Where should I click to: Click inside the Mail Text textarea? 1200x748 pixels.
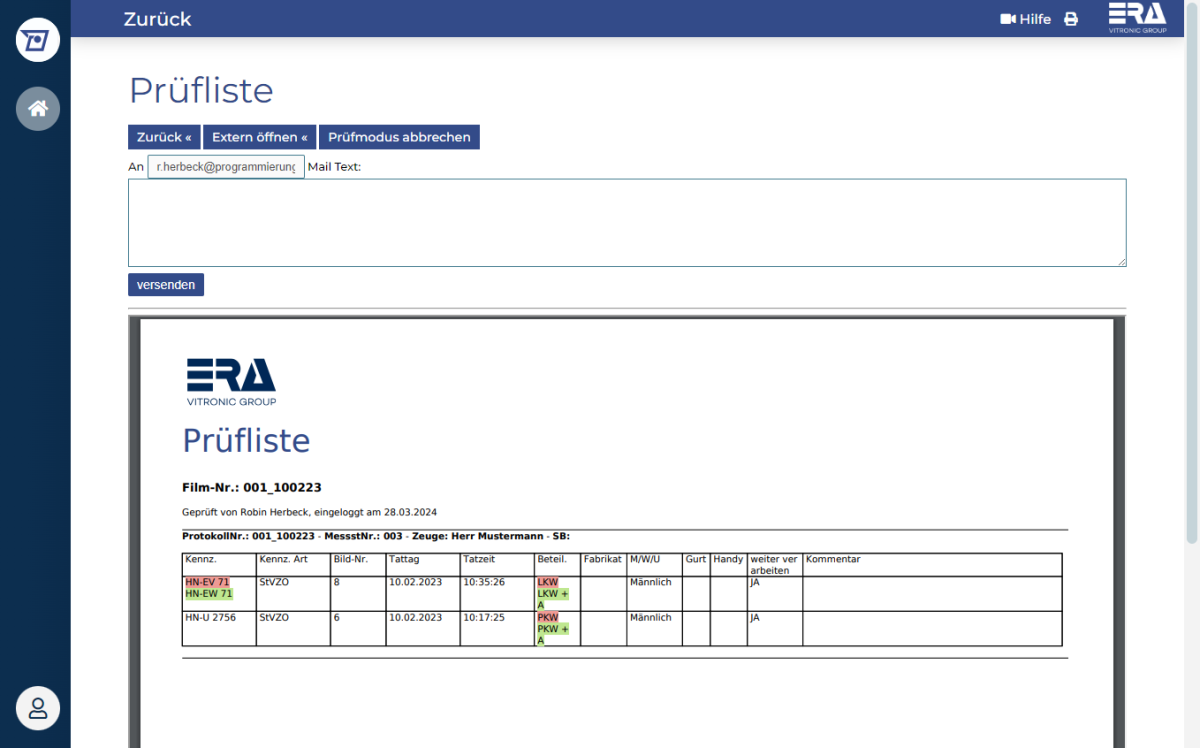(627, 220)
